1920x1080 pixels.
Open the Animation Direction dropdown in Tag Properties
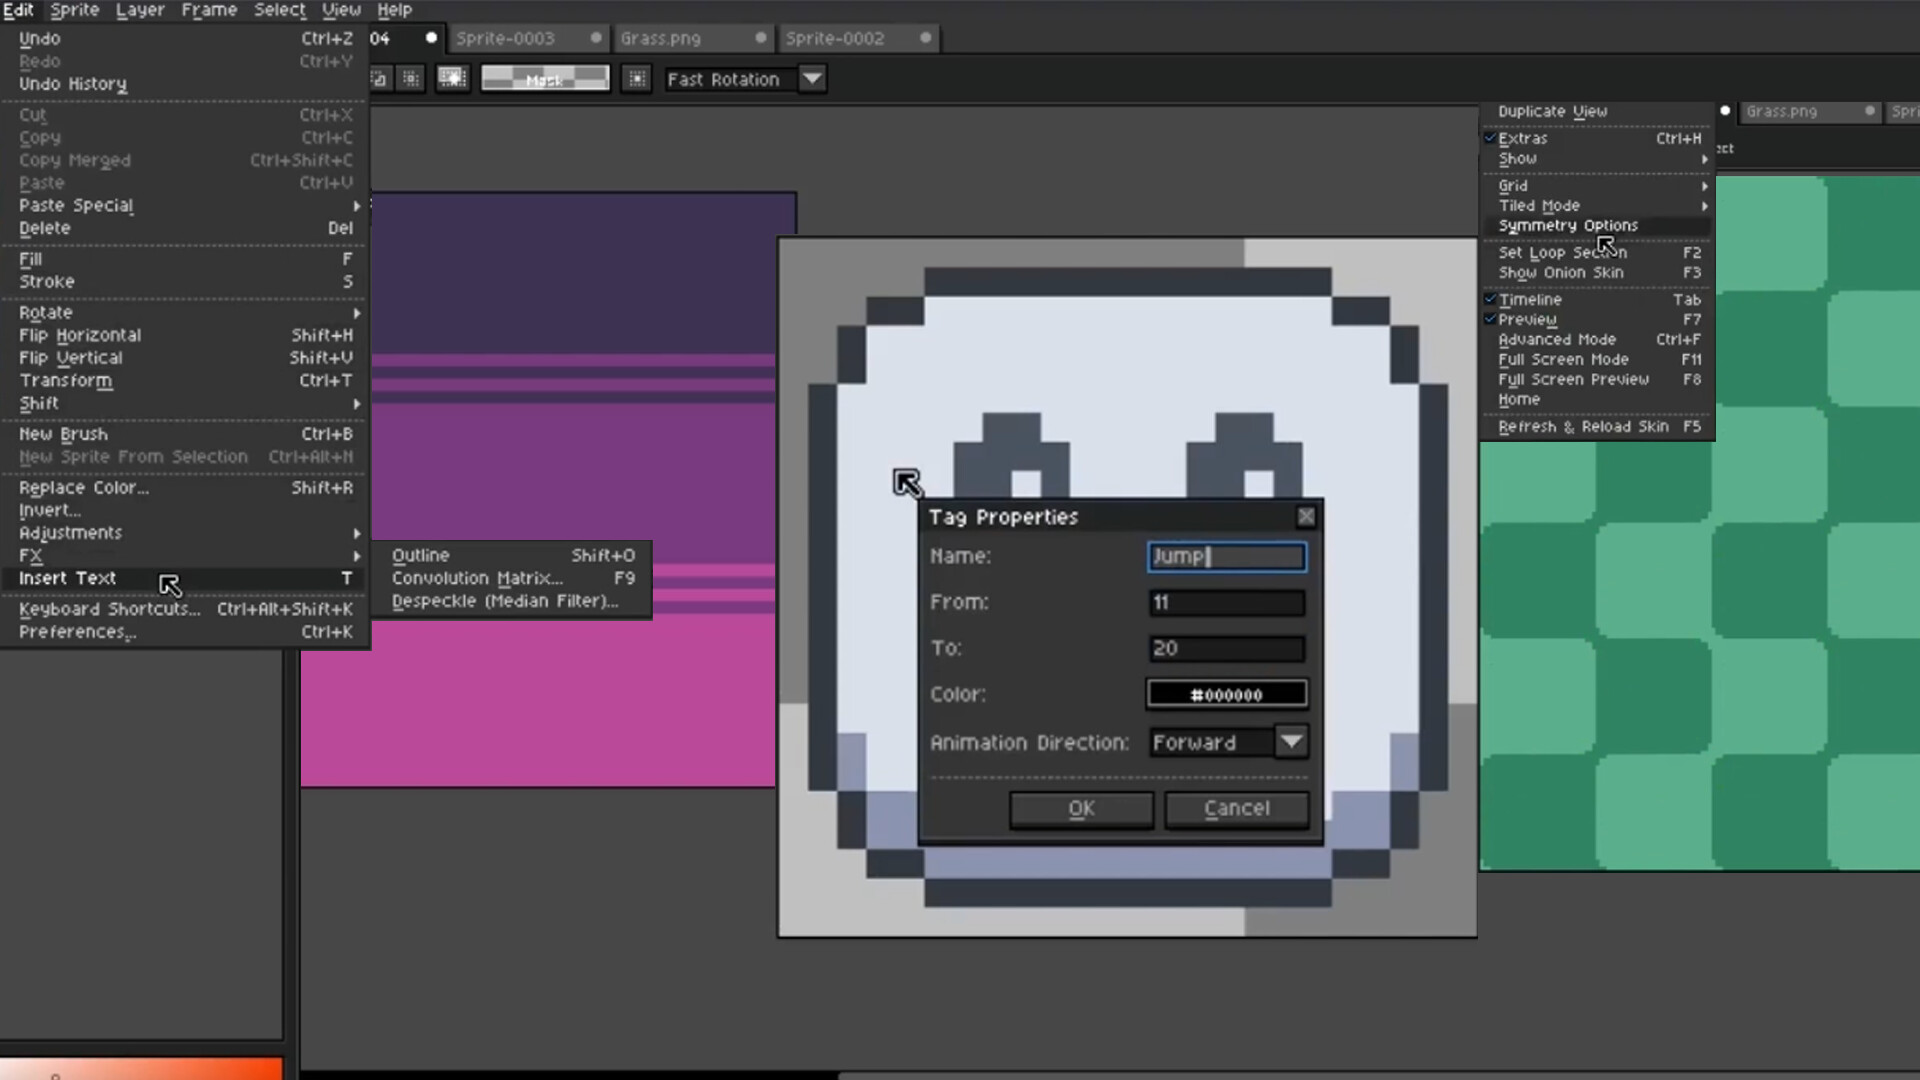click(1291, 742)
